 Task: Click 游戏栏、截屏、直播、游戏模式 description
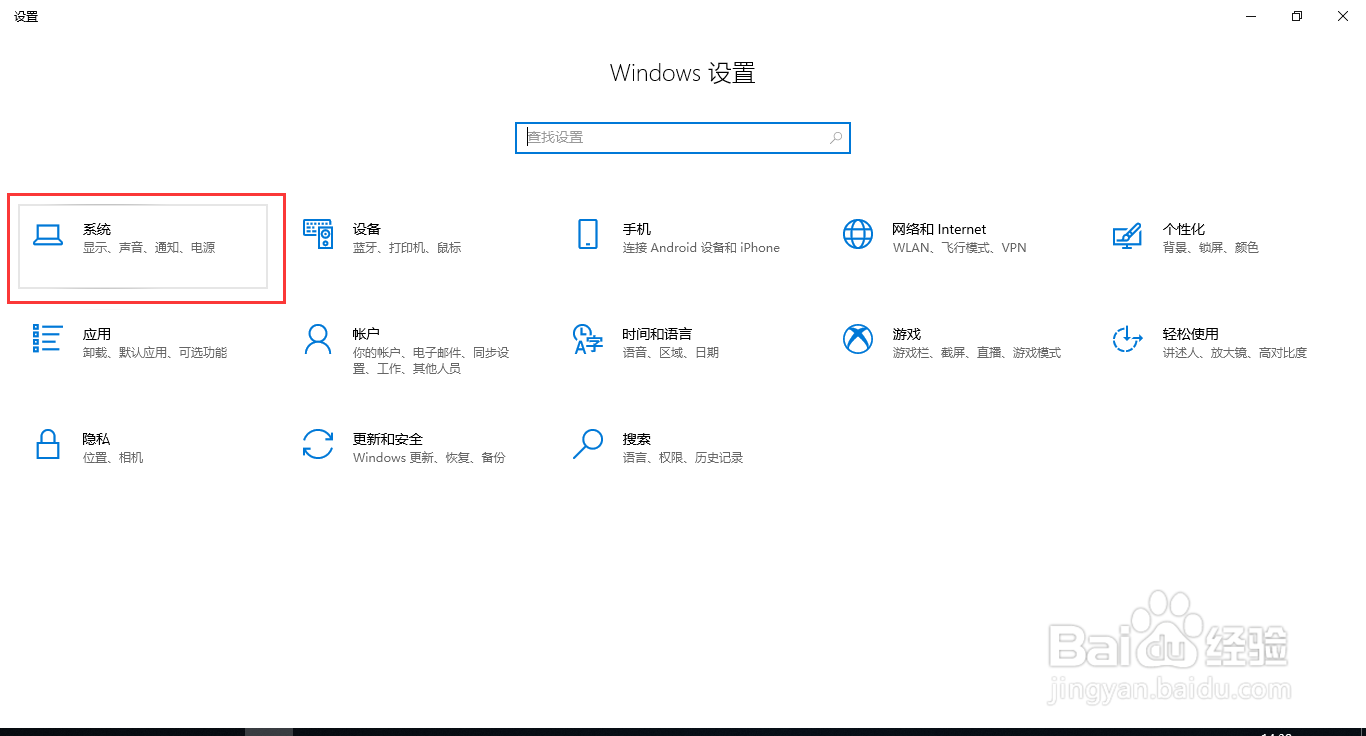click(977, 353)
